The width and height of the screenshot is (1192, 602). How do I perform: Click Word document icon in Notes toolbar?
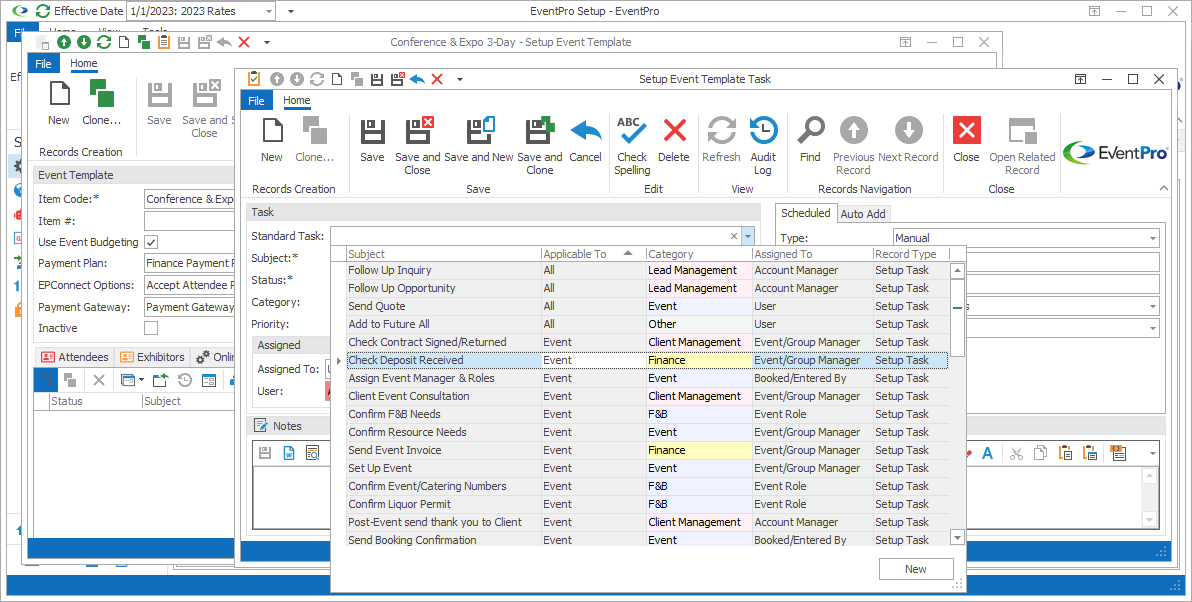[x=289, y=454]
